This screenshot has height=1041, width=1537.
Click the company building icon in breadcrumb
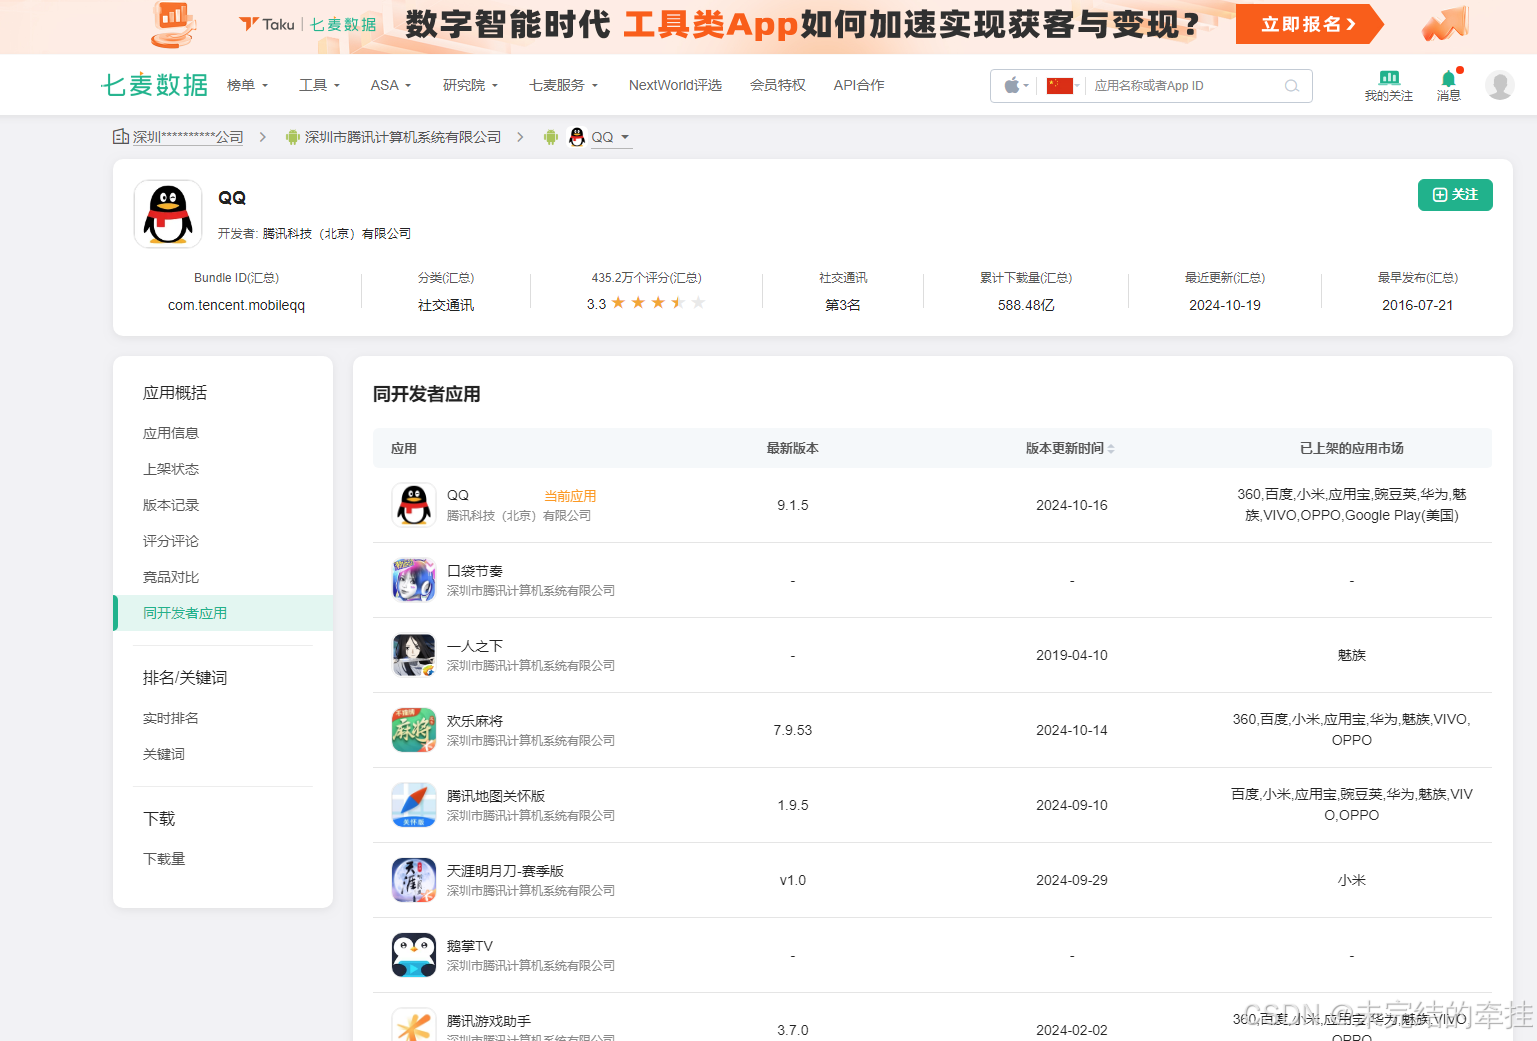pos(121,137)
